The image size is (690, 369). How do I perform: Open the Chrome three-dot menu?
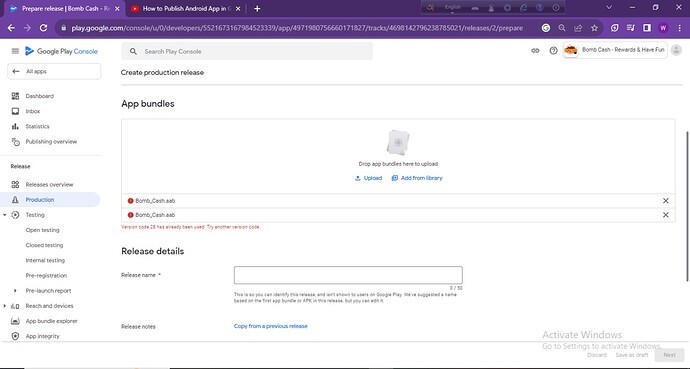[680, 28]
